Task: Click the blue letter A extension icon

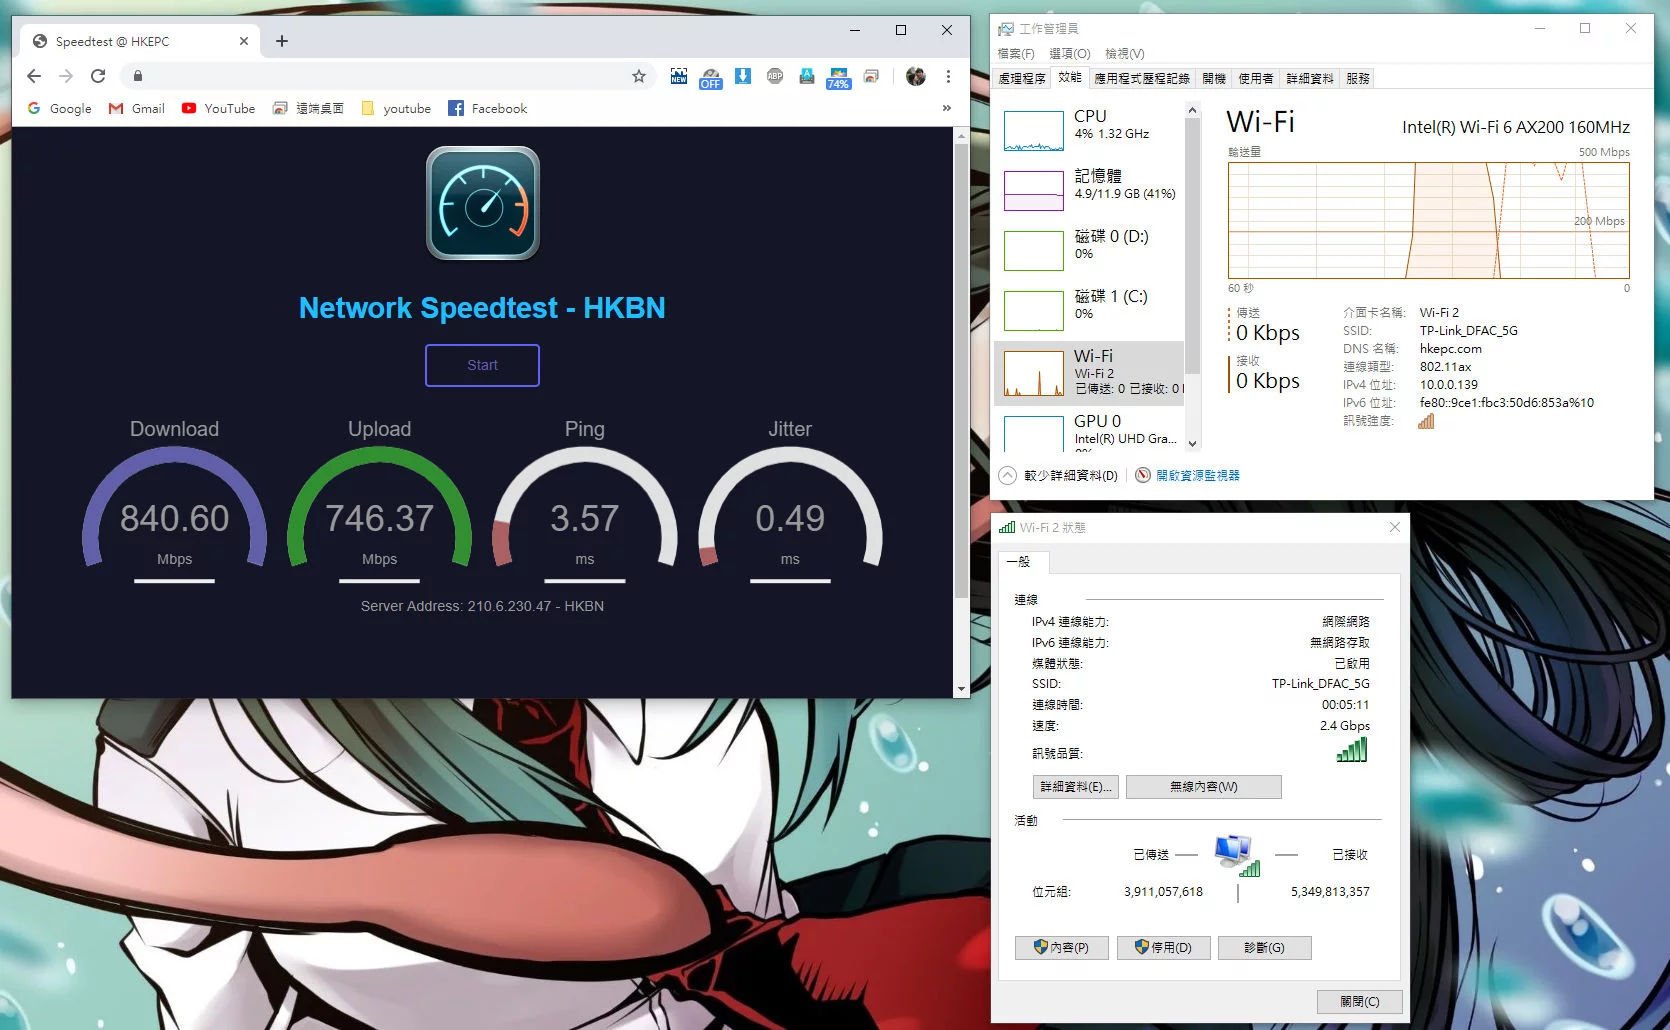Action: [x=807, y=76]
